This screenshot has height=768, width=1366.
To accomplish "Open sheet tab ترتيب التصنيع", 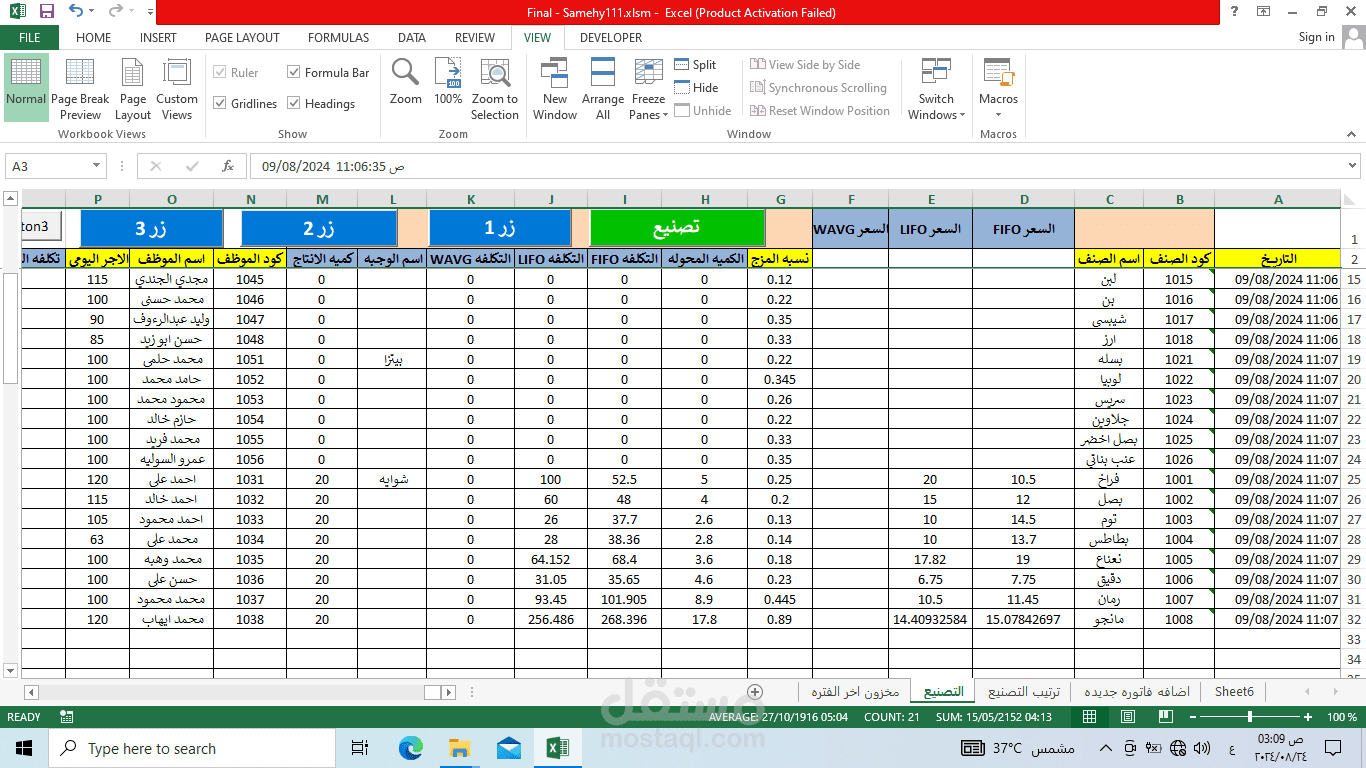I will 1023,692.
